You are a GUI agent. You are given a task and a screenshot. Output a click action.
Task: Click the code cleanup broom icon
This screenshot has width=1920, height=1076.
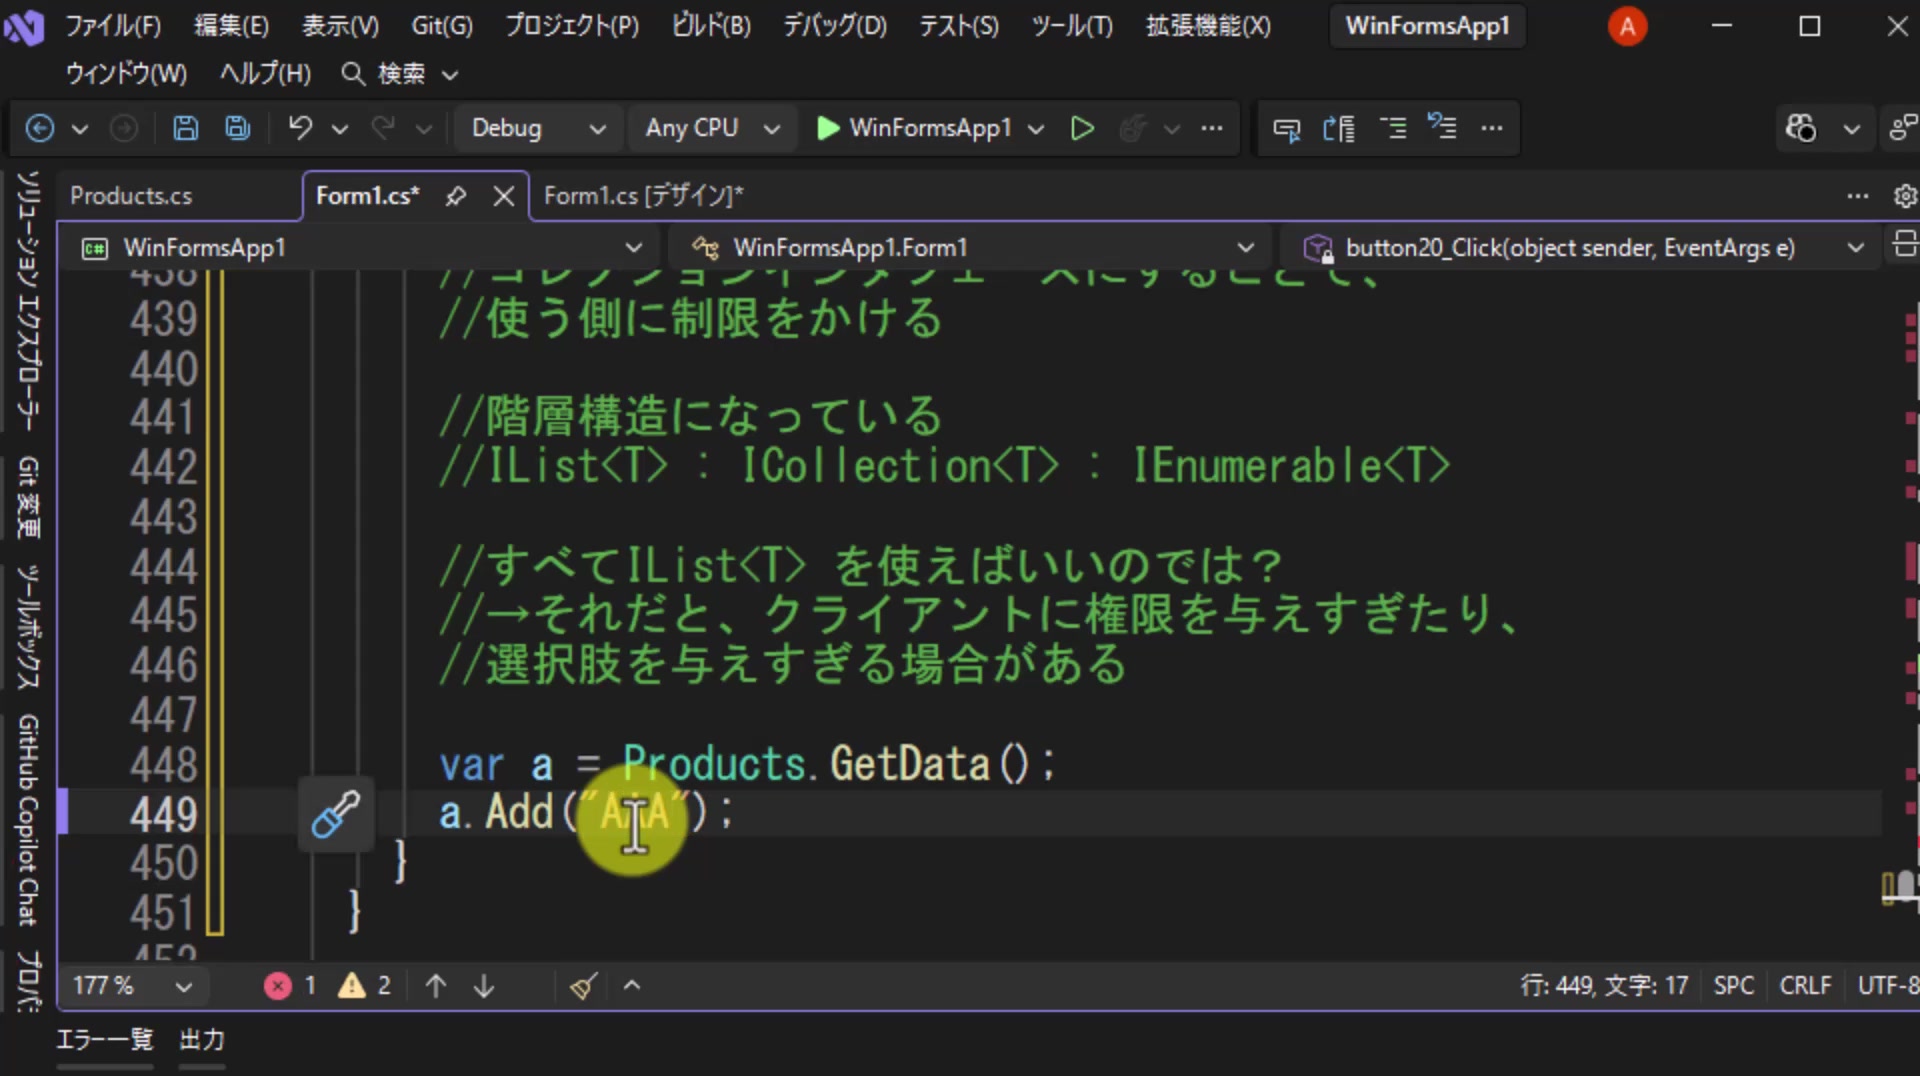point(584,986)
